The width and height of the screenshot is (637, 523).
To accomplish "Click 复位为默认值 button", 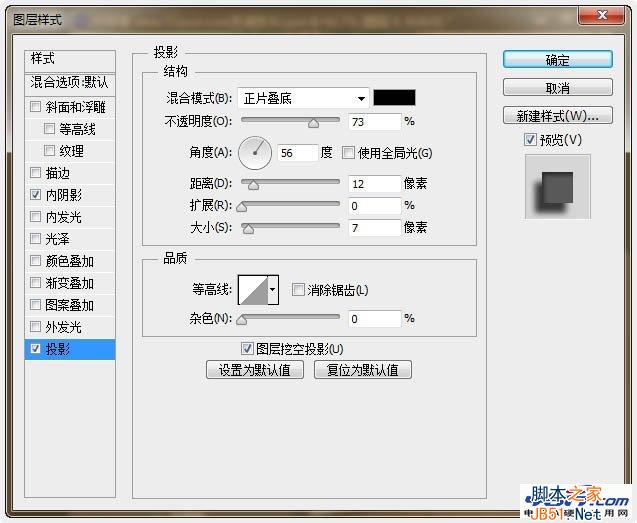I will tap(363, 370).
